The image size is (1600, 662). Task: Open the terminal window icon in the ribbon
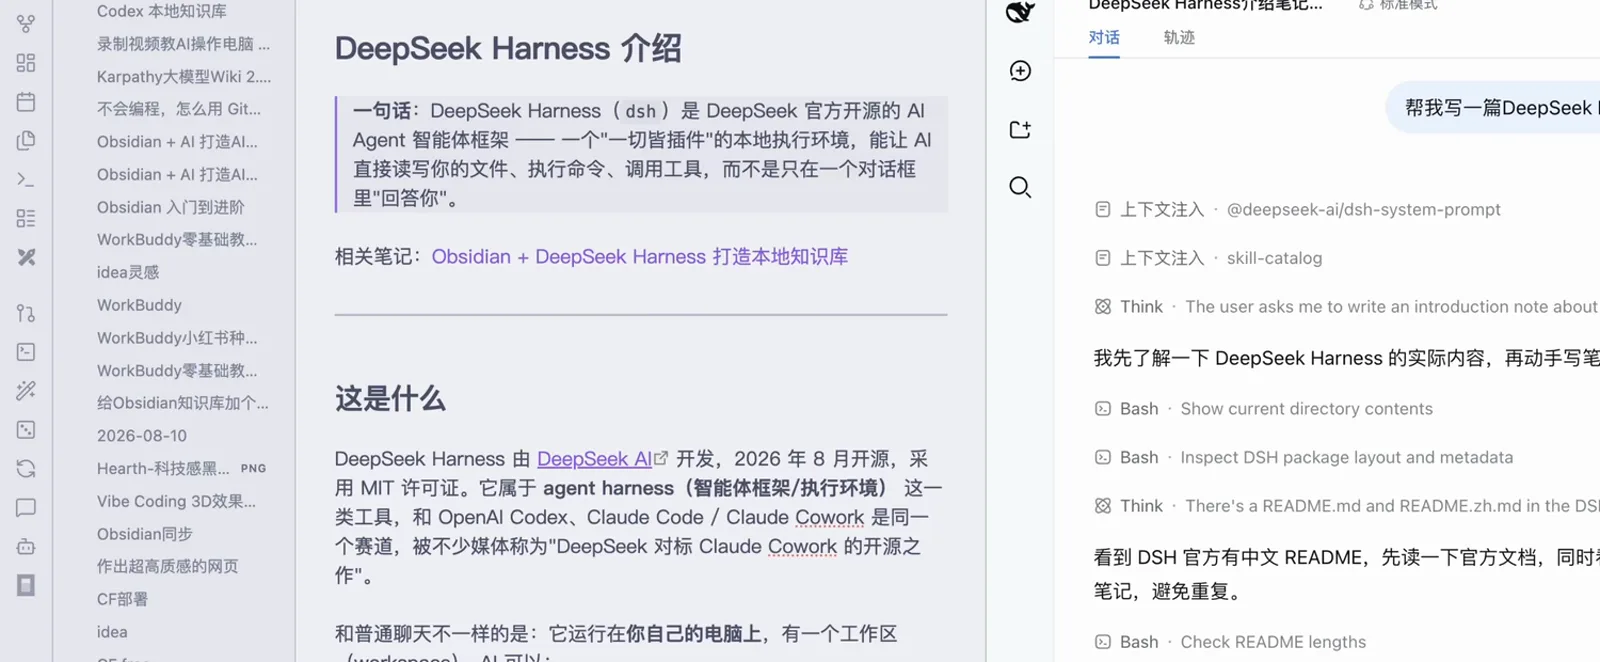tap(26, 352)
